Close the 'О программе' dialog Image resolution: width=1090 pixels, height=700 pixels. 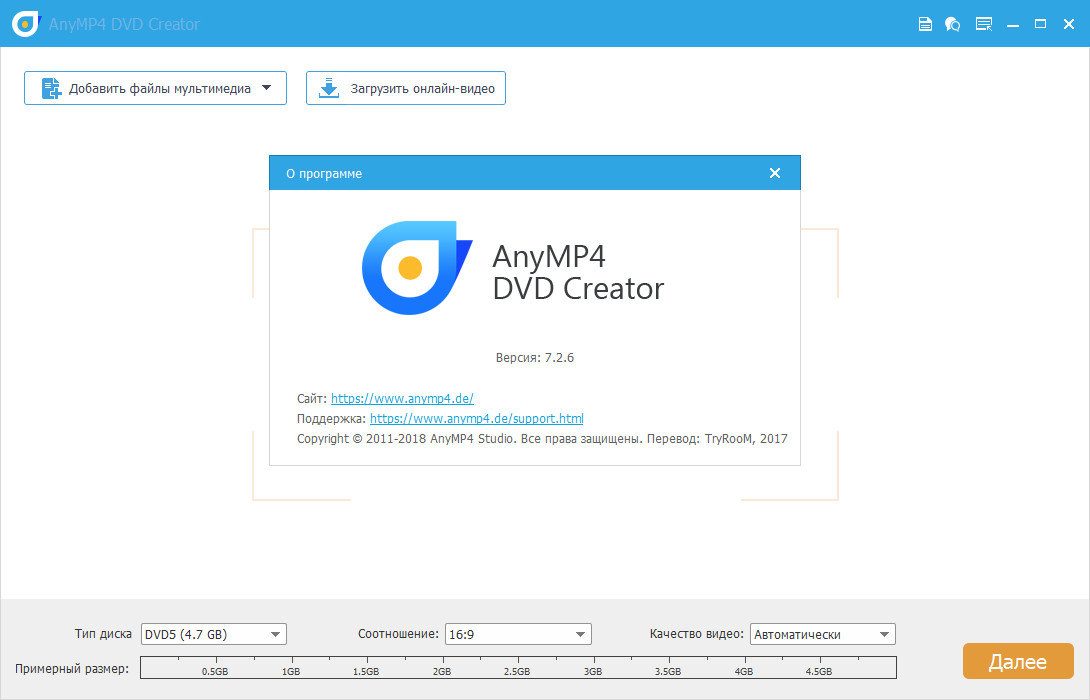[x=775, y=173]
